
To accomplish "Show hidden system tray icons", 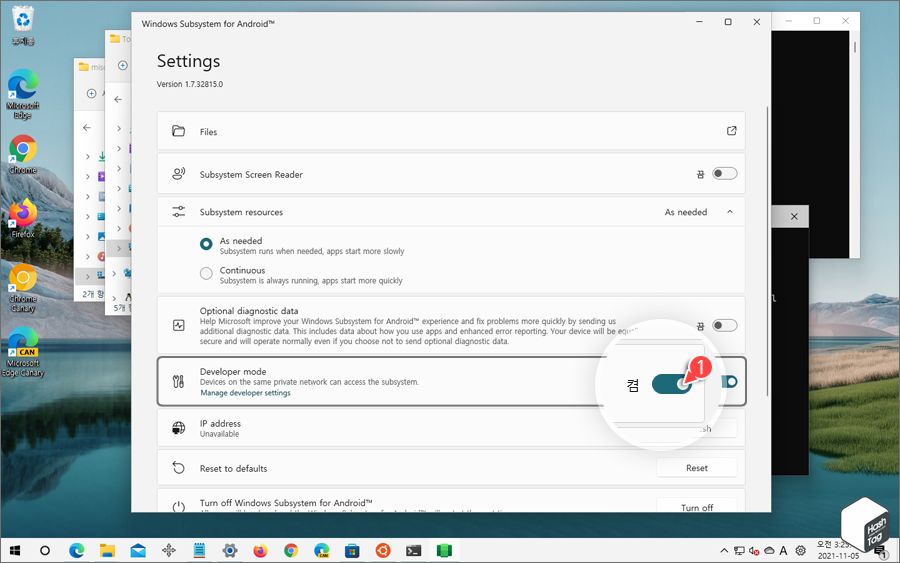I will pyautogui.click(x=724, y=551).
